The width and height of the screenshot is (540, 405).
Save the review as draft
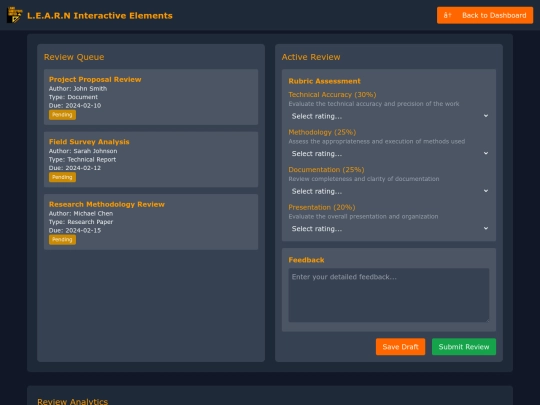point(400,347)
